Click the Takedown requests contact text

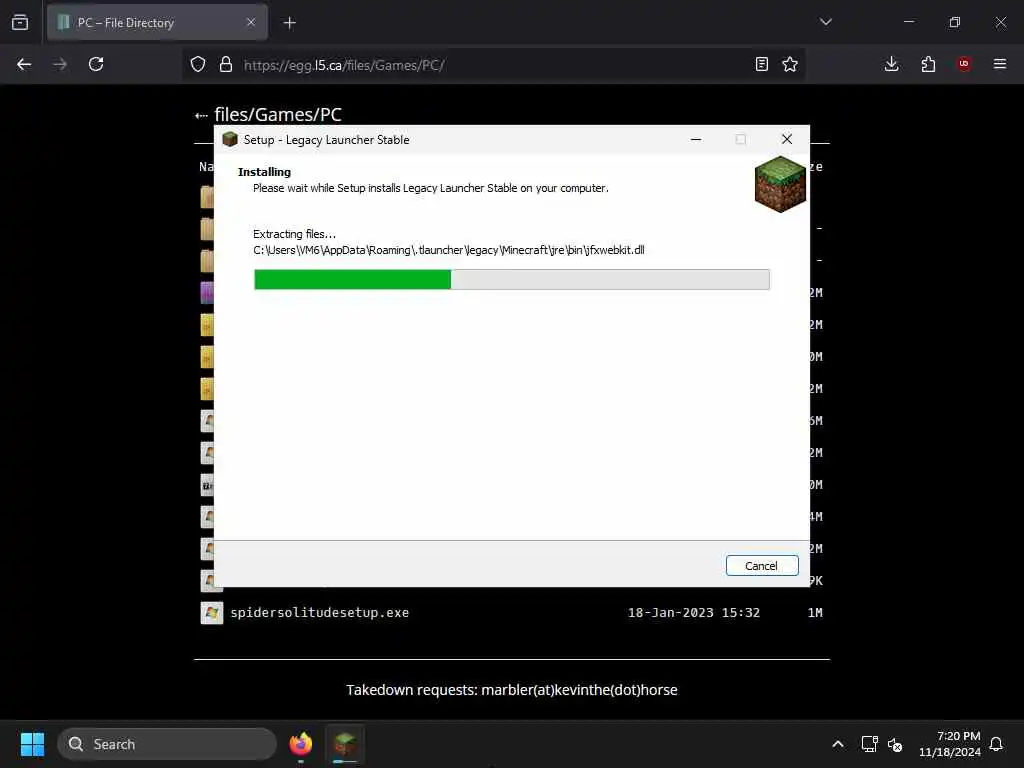[x=511, y=690]
